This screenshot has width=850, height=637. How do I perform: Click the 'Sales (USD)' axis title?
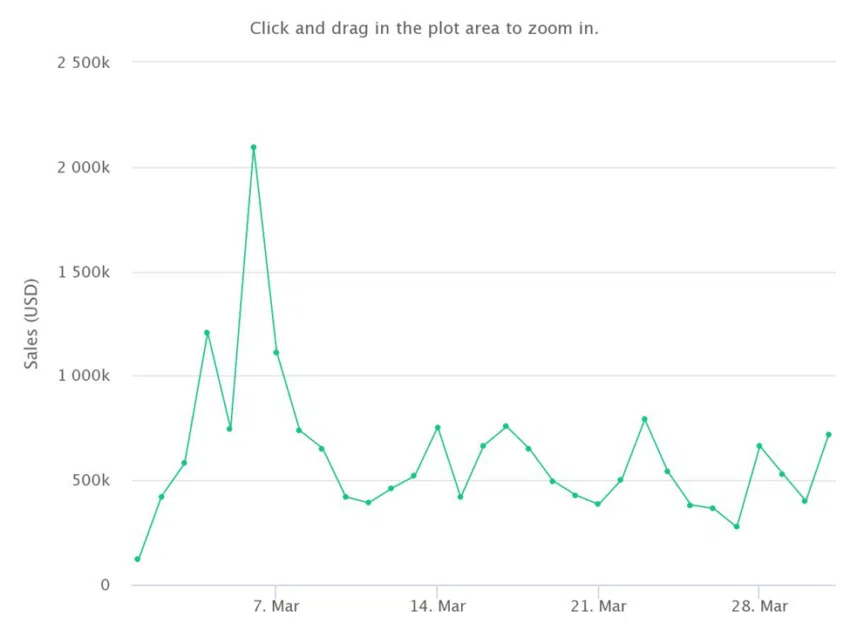[x=31, y=324]
